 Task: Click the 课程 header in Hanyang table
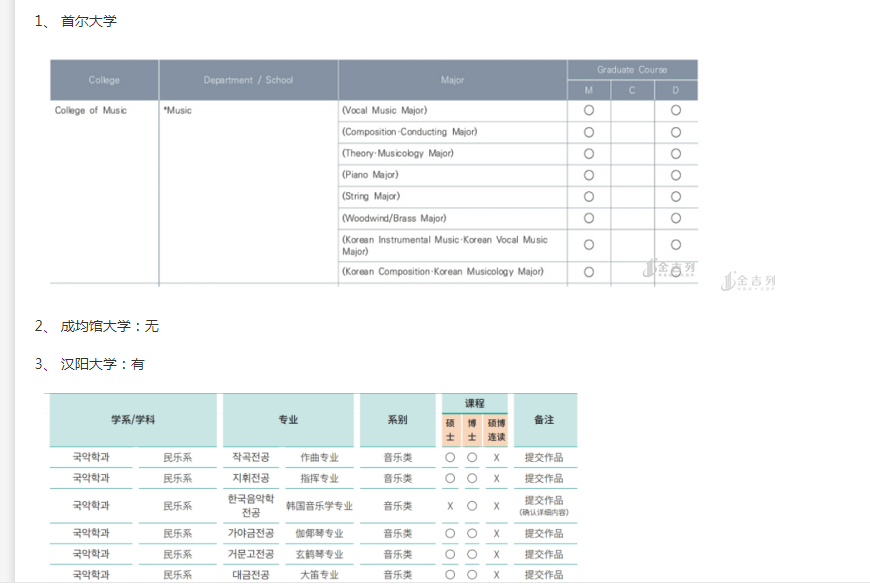(x=475, y=403)
